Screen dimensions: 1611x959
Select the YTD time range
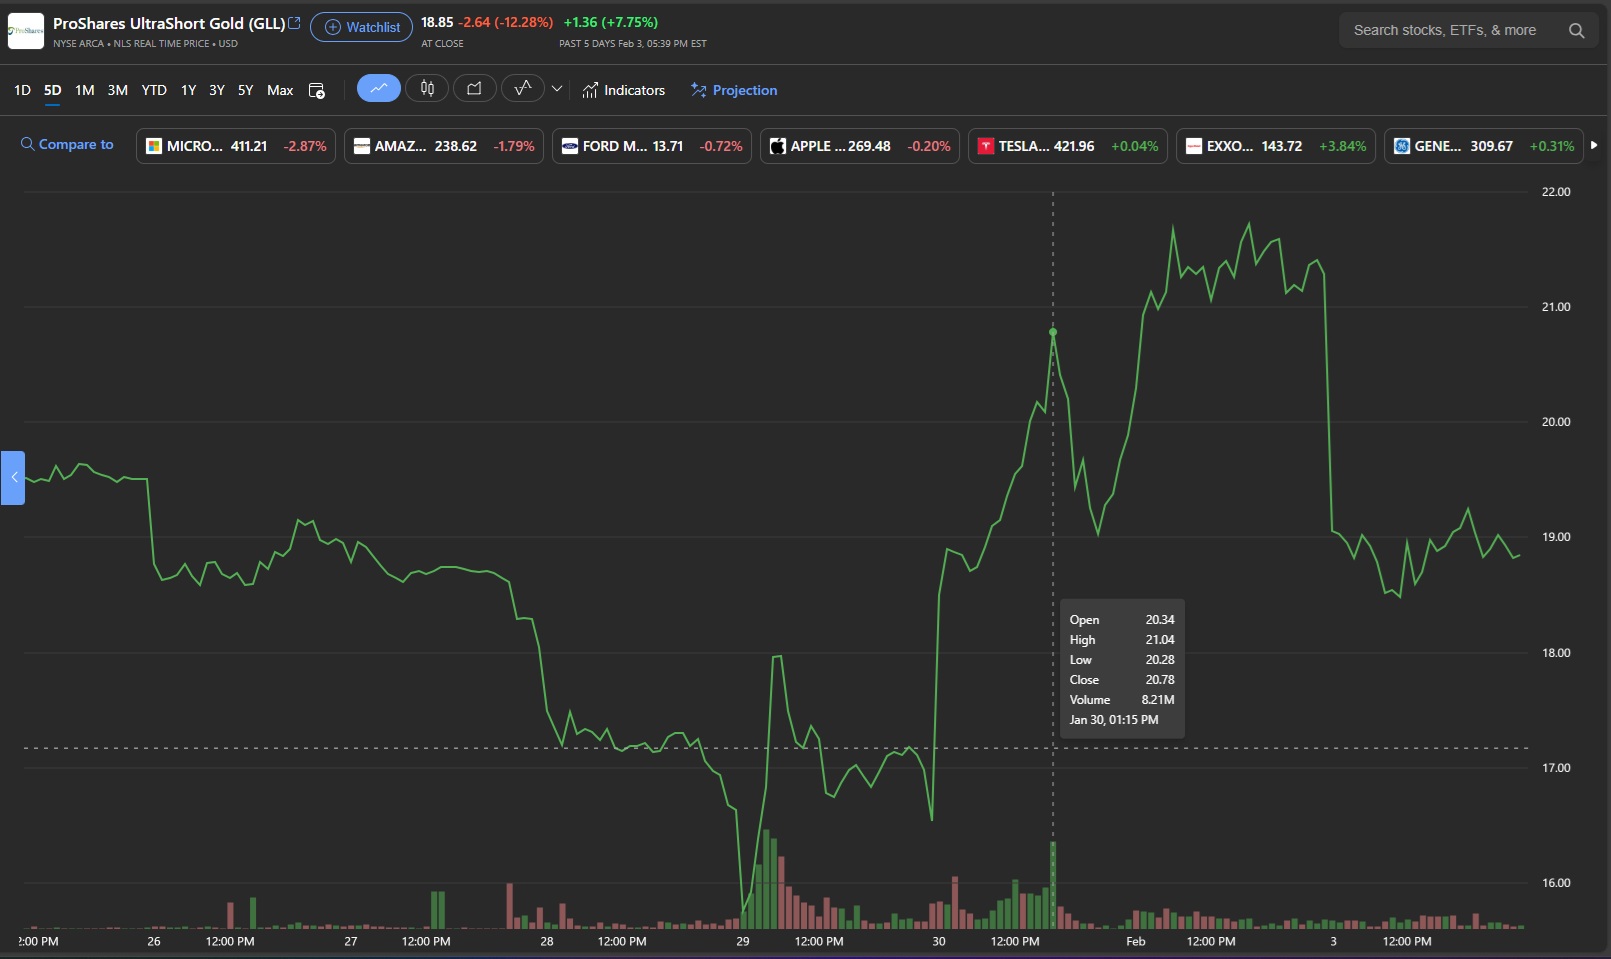point(154,90)
